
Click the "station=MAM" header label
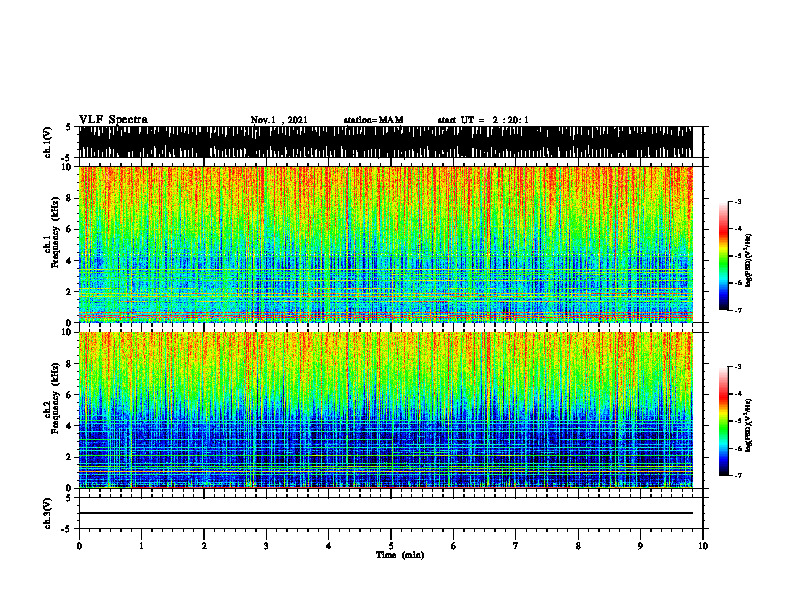pos(373,120)
